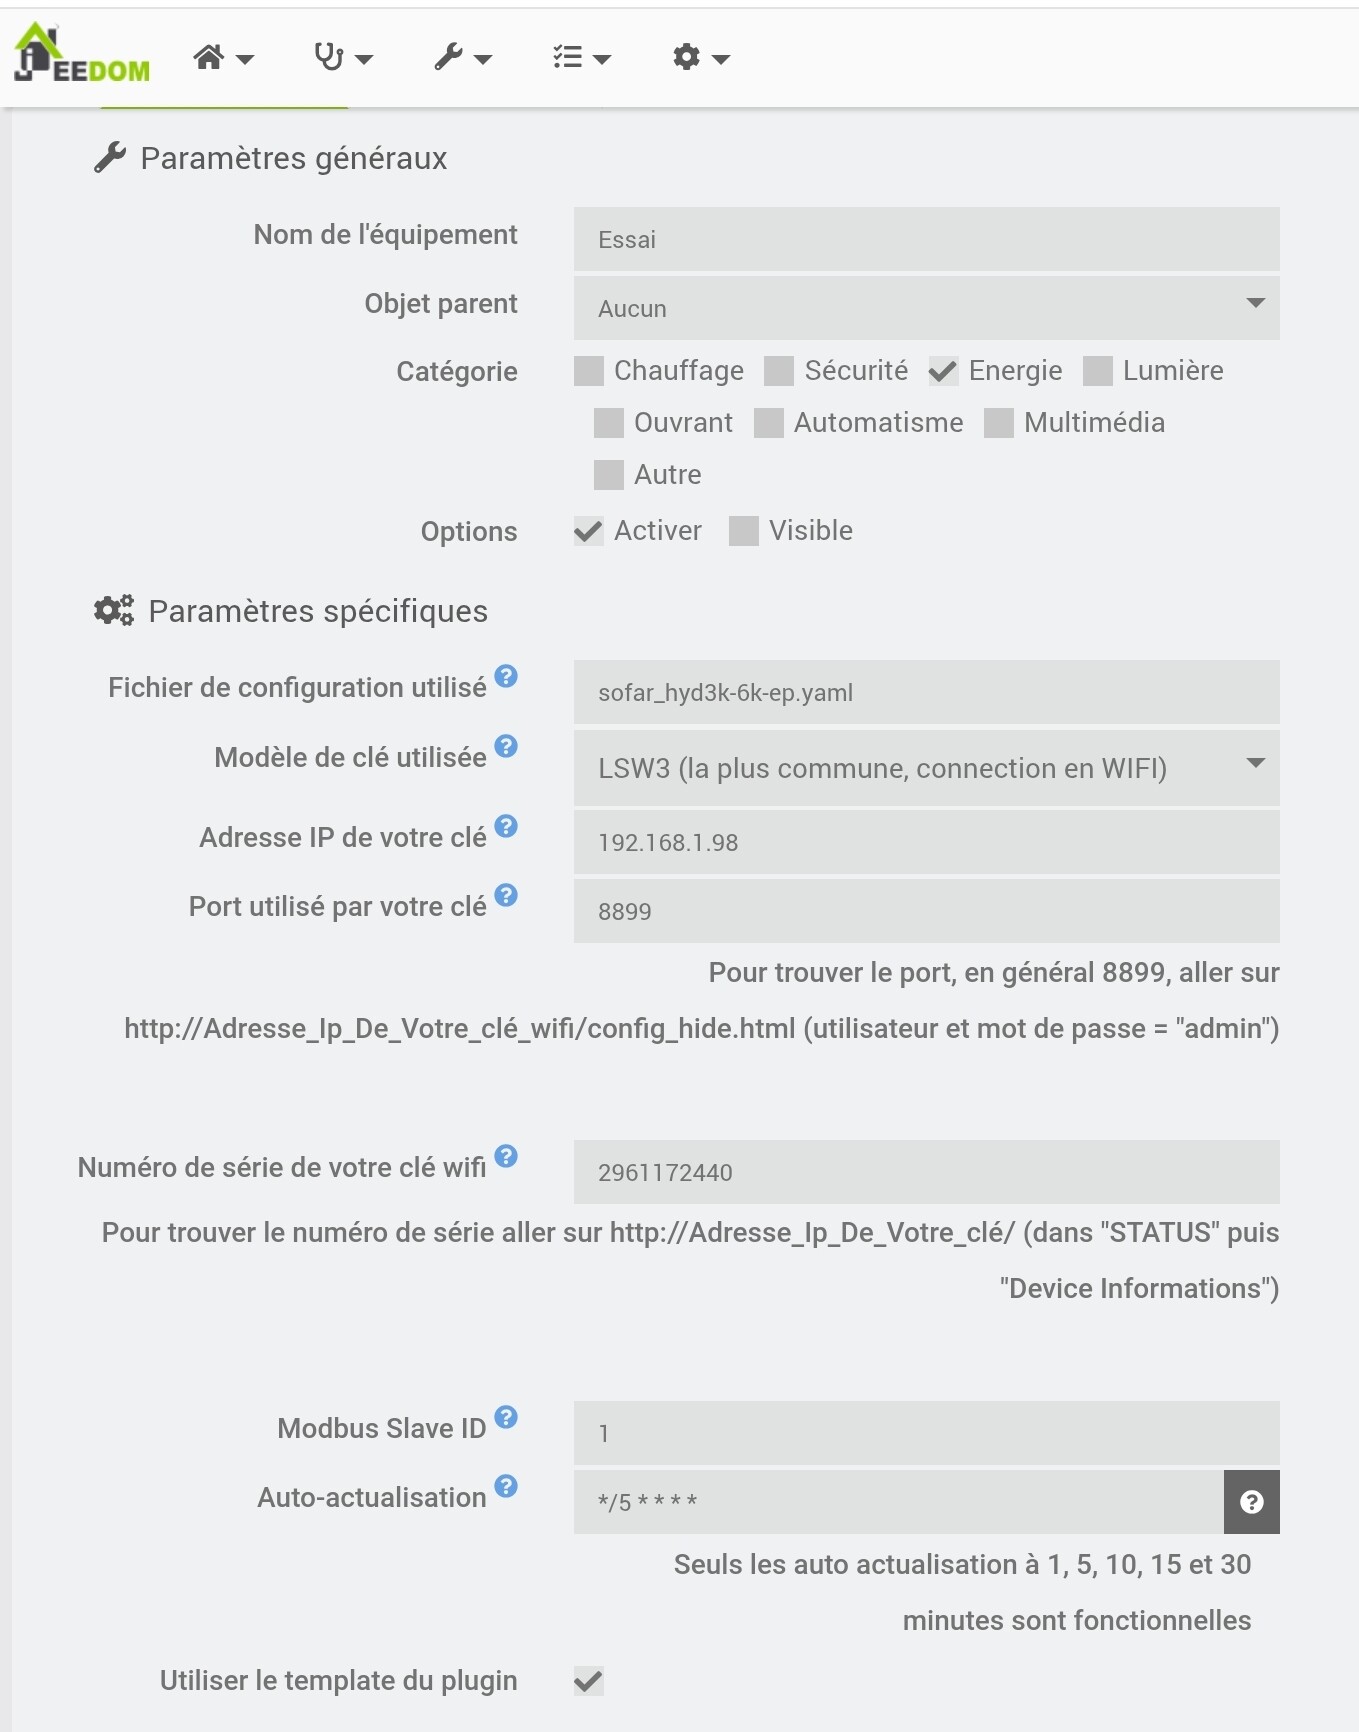
Task: Open the gear settings menu
Action: pyautogui.click(x=700, y=58)
